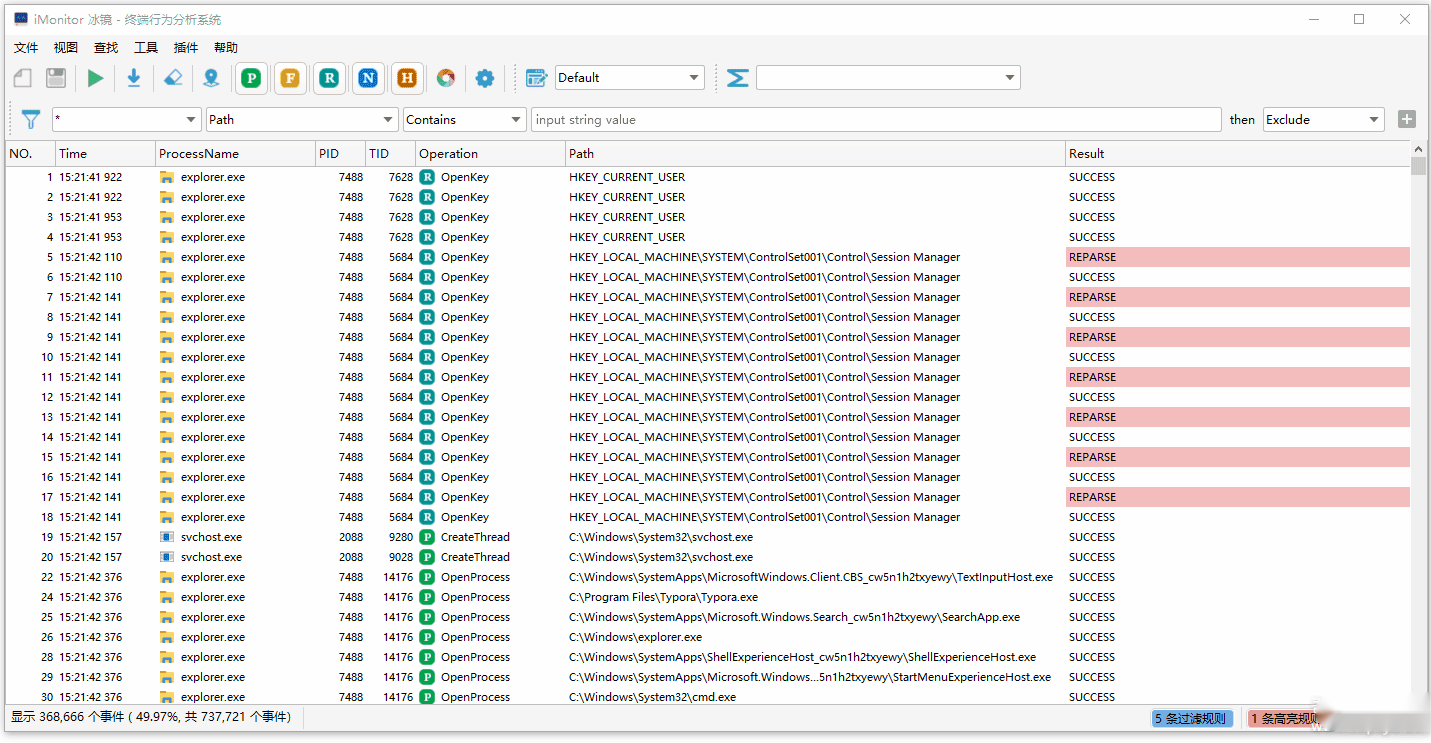Toggle the orange F file events filter
1431x743 pixels.
tap(290, 78)
